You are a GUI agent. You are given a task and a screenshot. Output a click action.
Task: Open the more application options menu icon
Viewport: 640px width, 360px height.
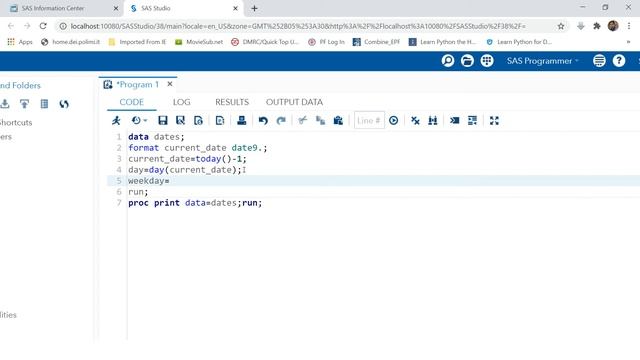pyautogui.click(x=599, y=61)
